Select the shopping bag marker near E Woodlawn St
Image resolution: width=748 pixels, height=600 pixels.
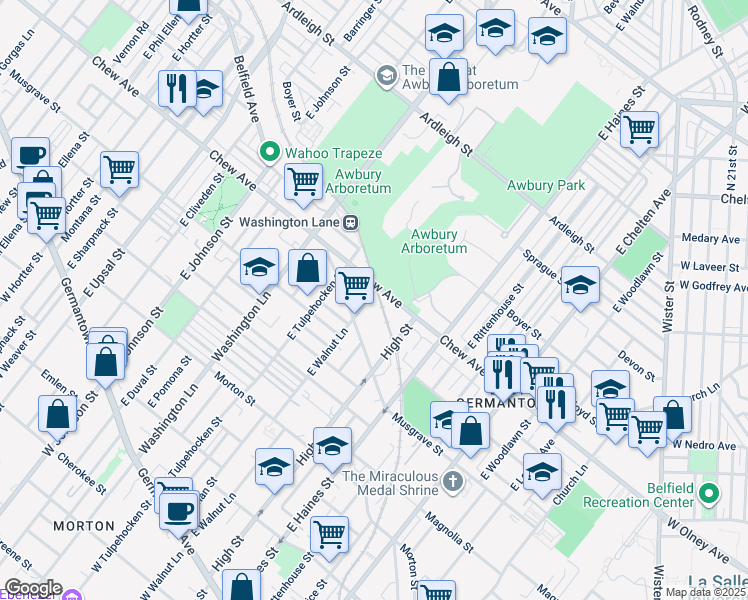470,432
